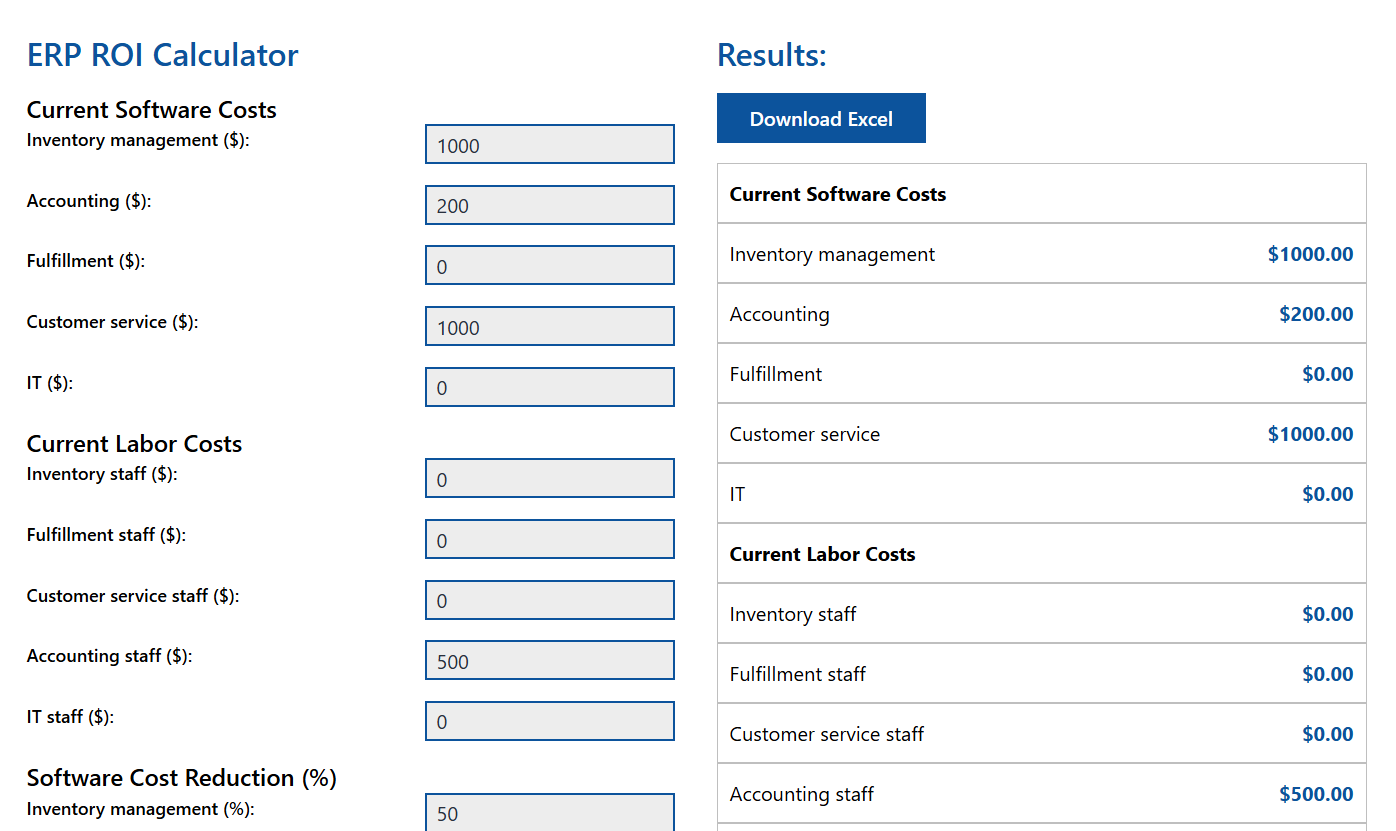Click the ERP ROI Calculator title
The height and width of the screenshot is (831, 1396).
point(162,55)
